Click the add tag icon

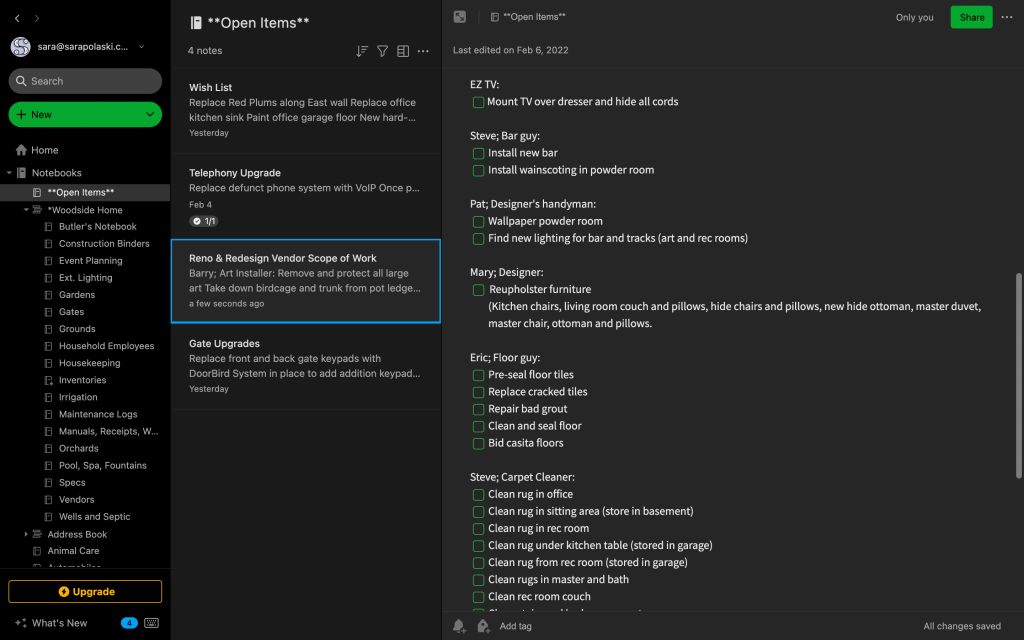tap(483, 626)
